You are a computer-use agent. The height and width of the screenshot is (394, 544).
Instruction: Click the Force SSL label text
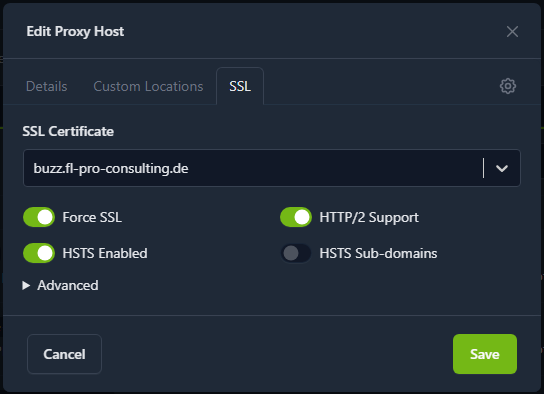coord(92,217)
